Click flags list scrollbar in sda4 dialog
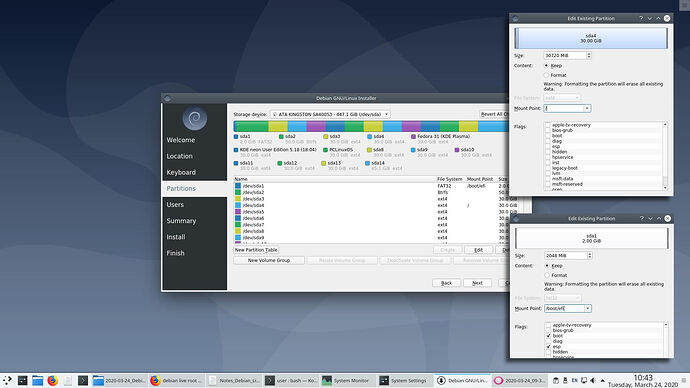 (x=665, y=157)
